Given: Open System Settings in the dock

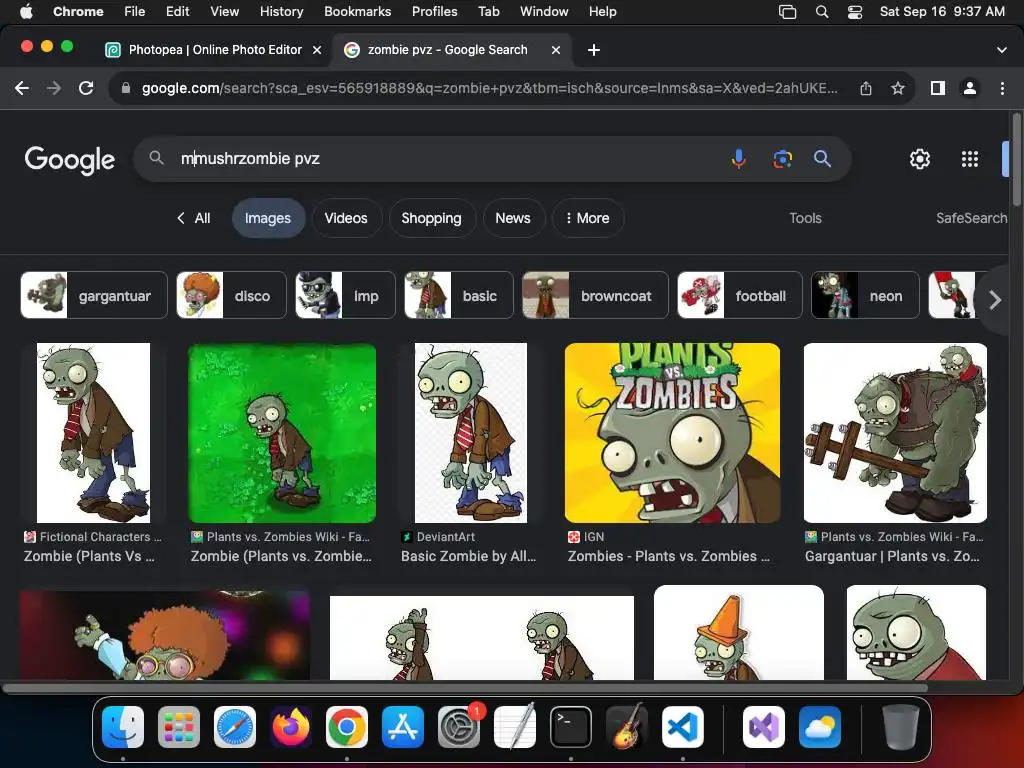Looking at the screenshot, I should pyautogui.click(x=459, y=727).
